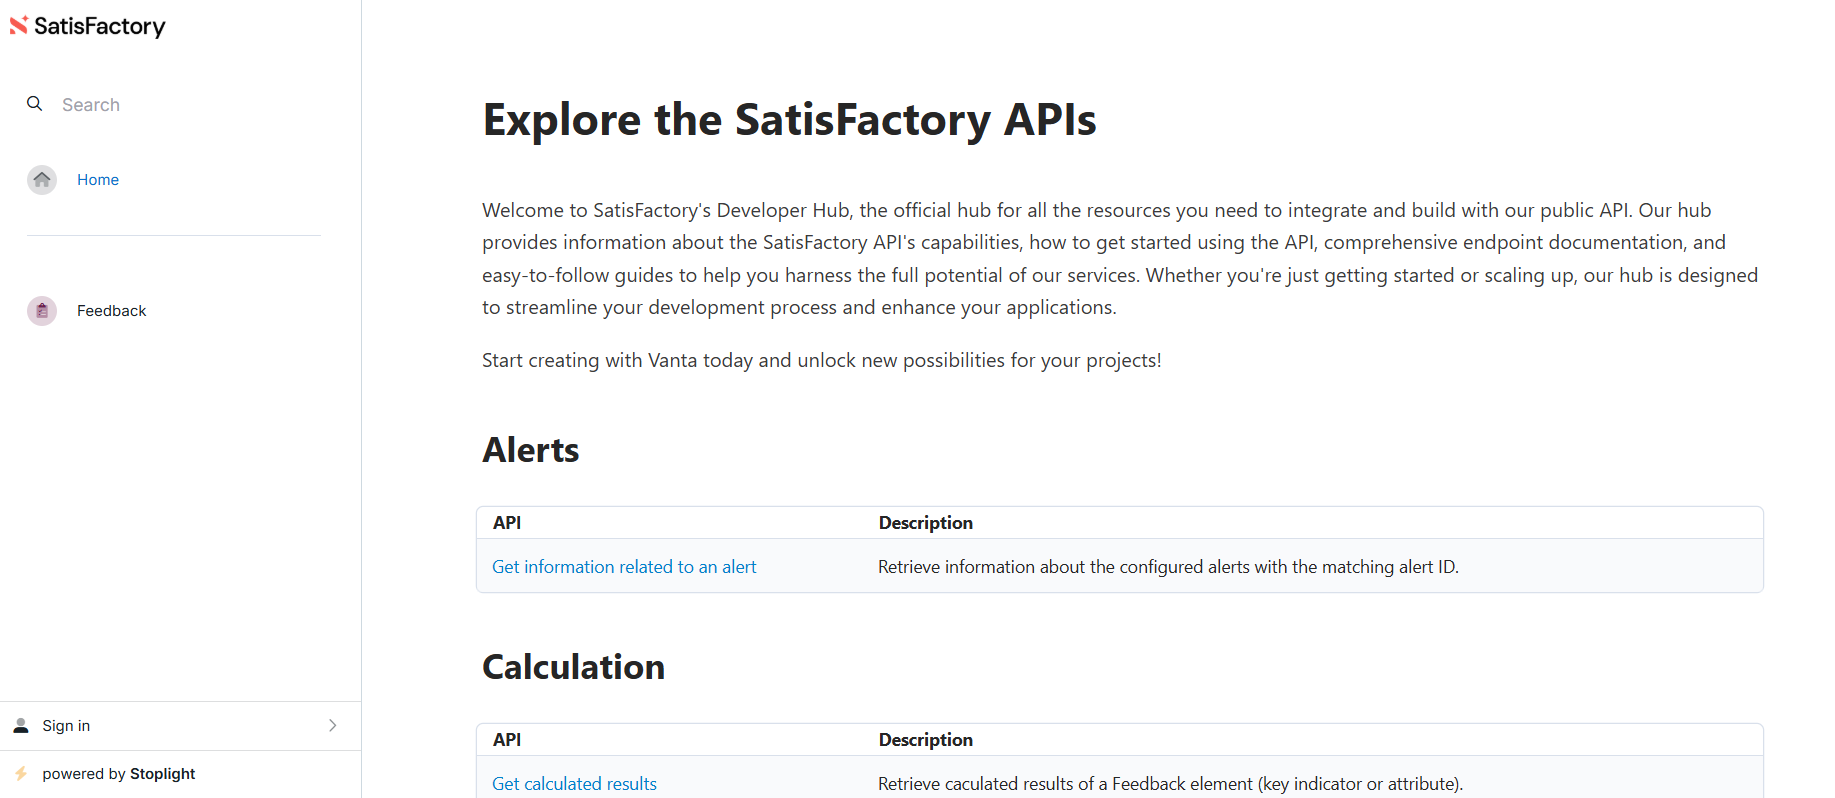Click the SatisFactory brand name text
Image resolution: width=1835 pixels, height=798 pixels.
tap(100, 26)
